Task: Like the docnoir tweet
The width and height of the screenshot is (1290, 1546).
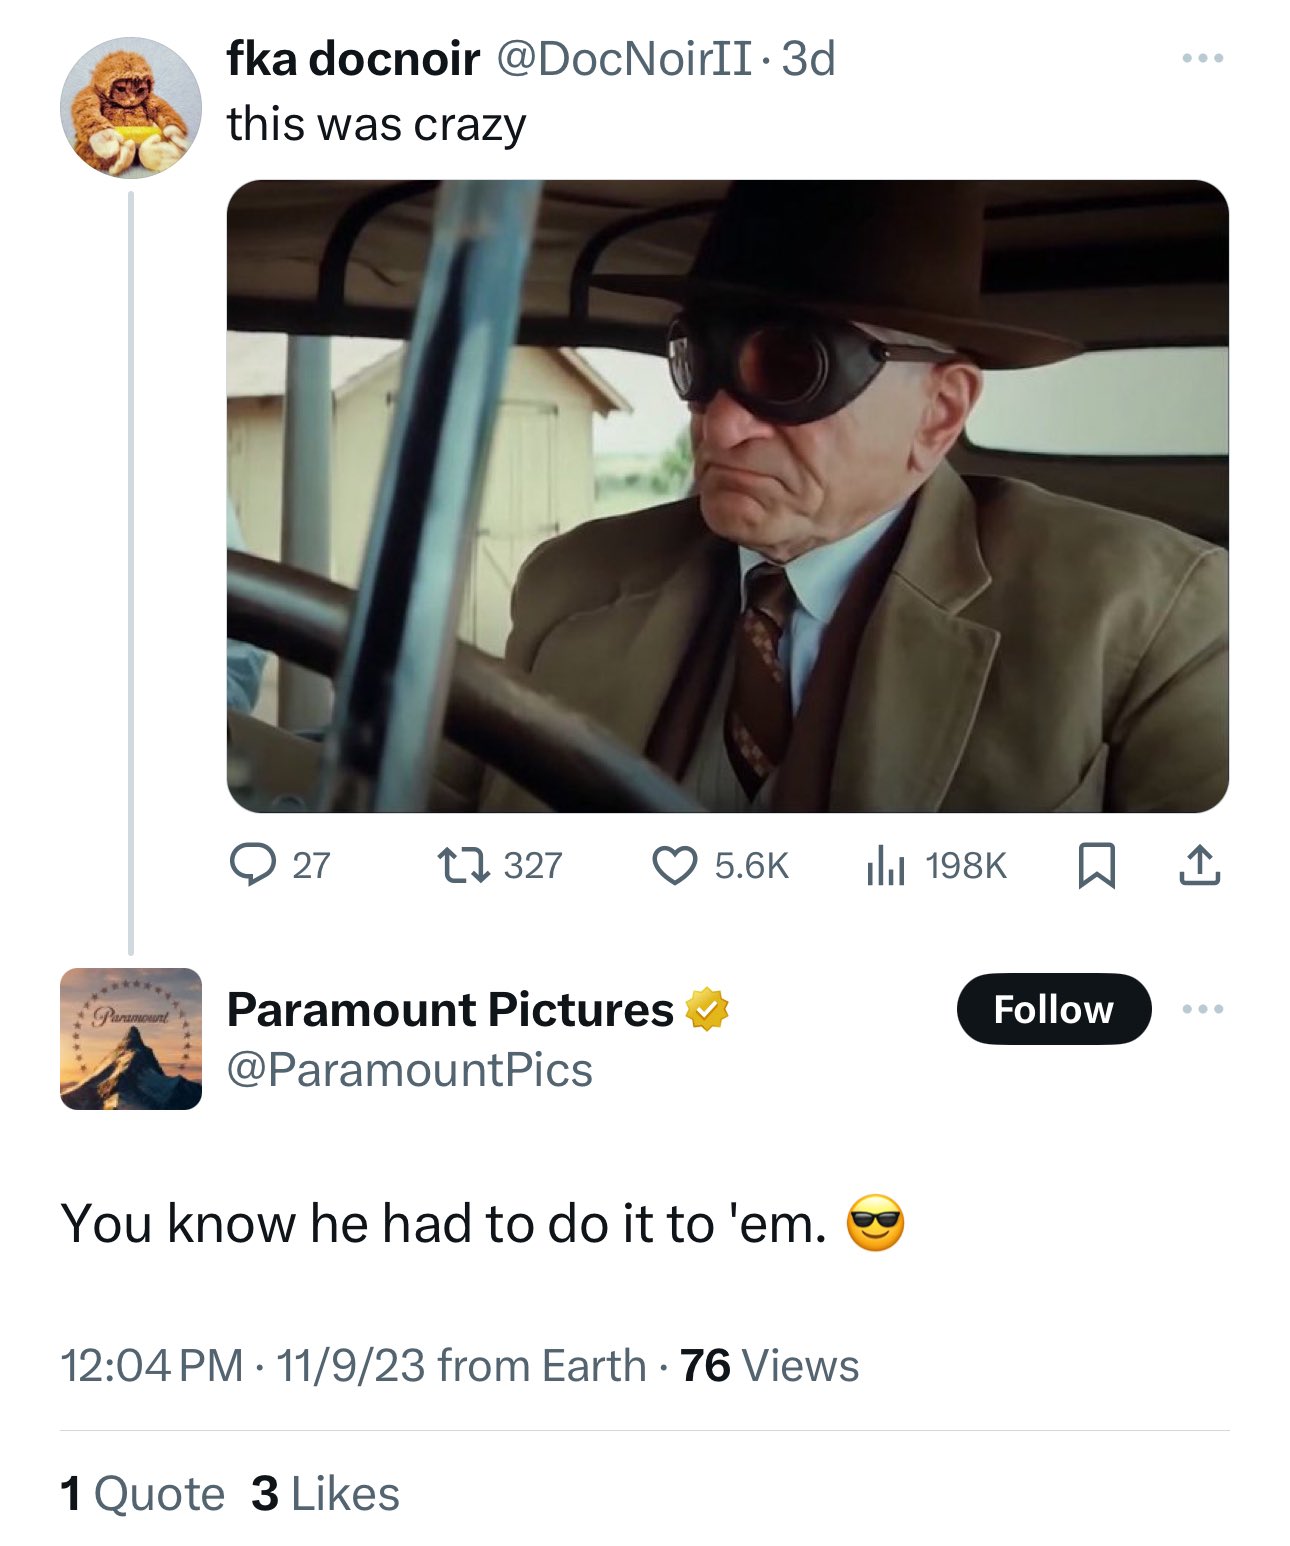Action: click(720, 865)
